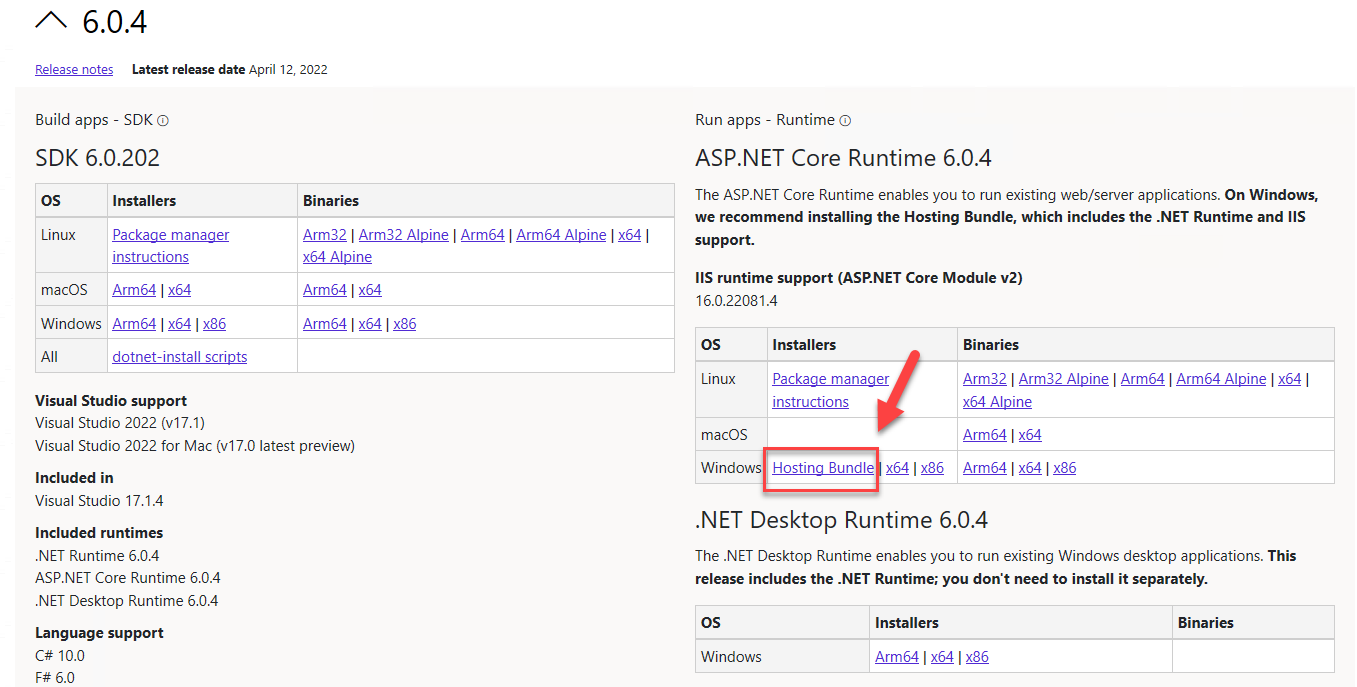Download SDK Windows x86 installer
The width and height of the screenshot is (1357, 687).
click(215, 324)
